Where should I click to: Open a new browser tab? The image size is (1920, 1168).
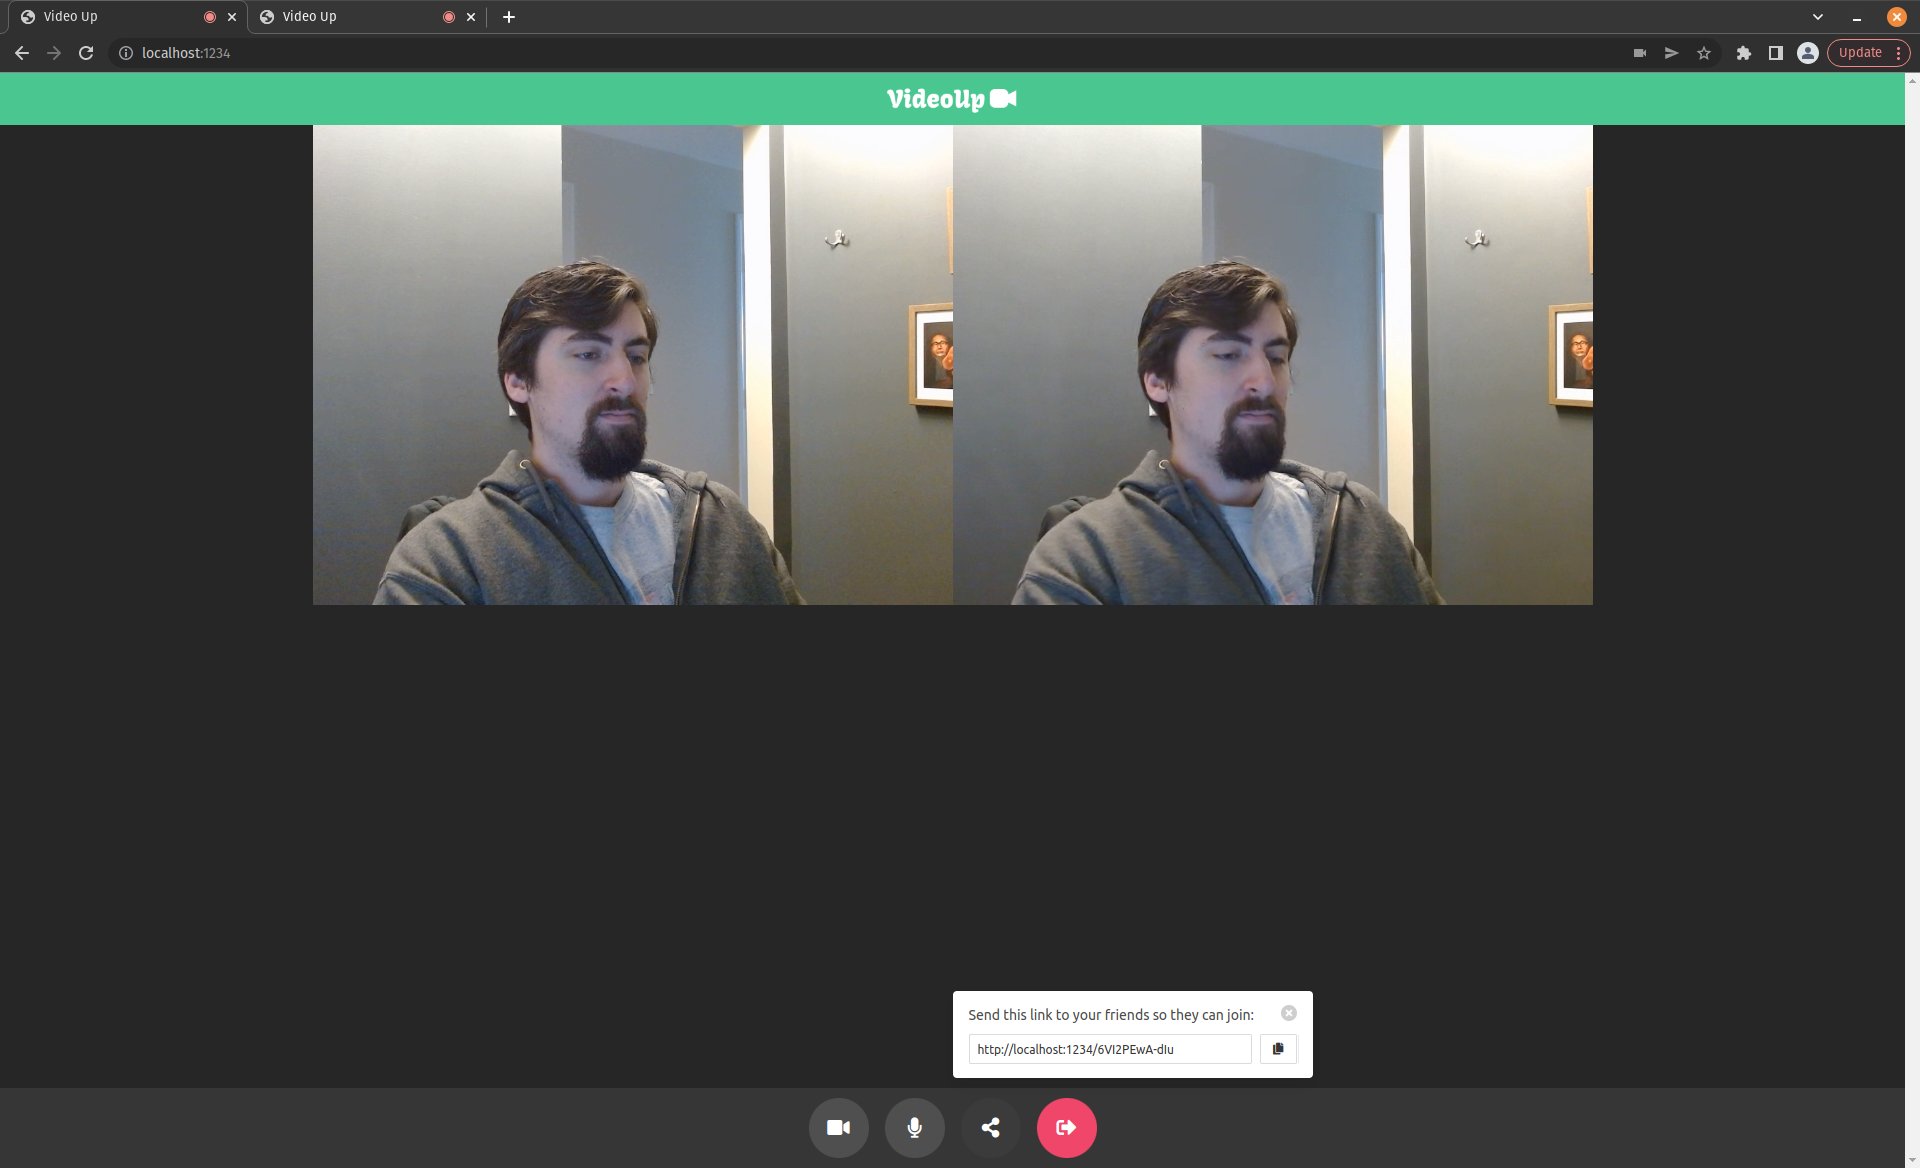[509, 17]
